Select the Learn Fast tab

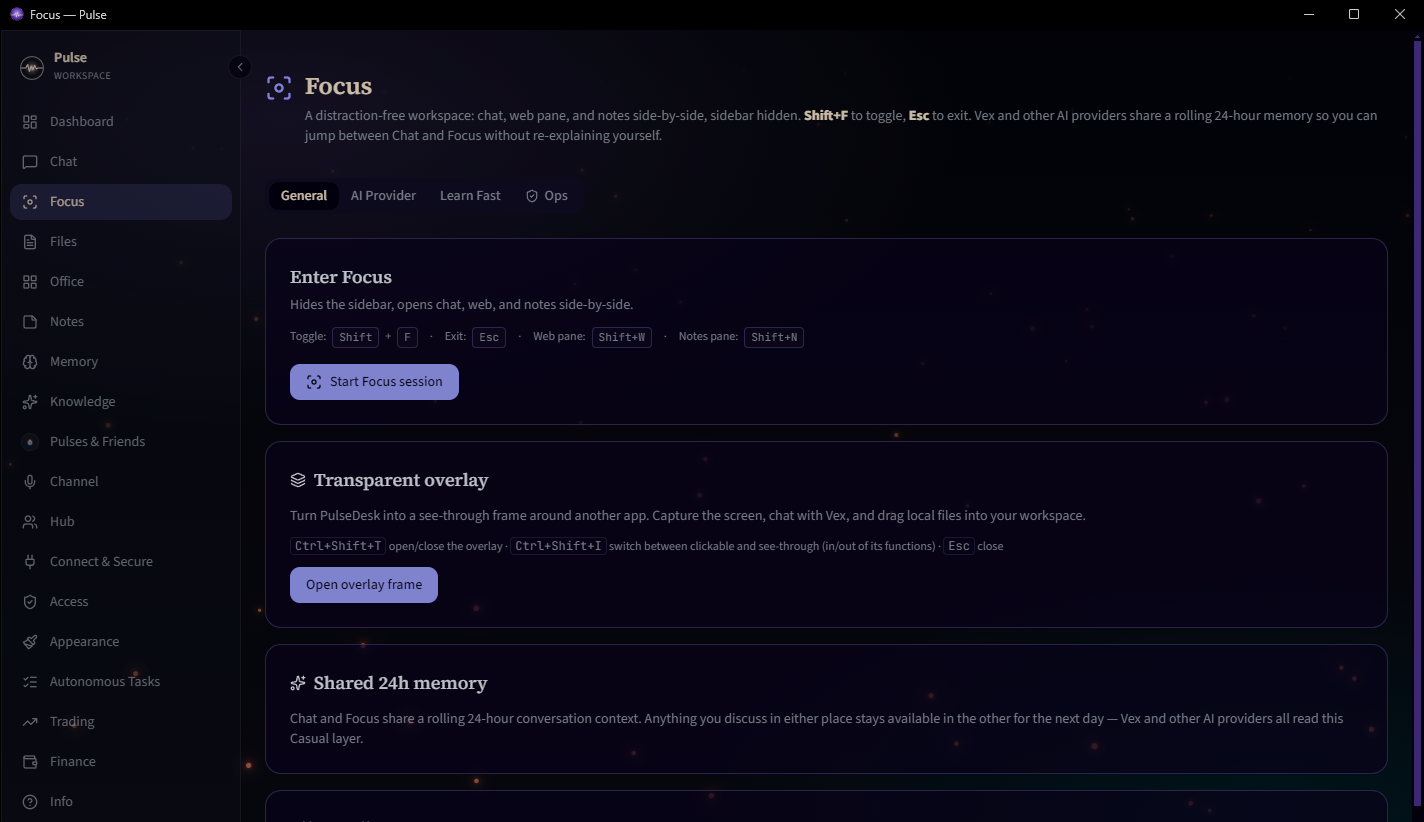(470, 196)
